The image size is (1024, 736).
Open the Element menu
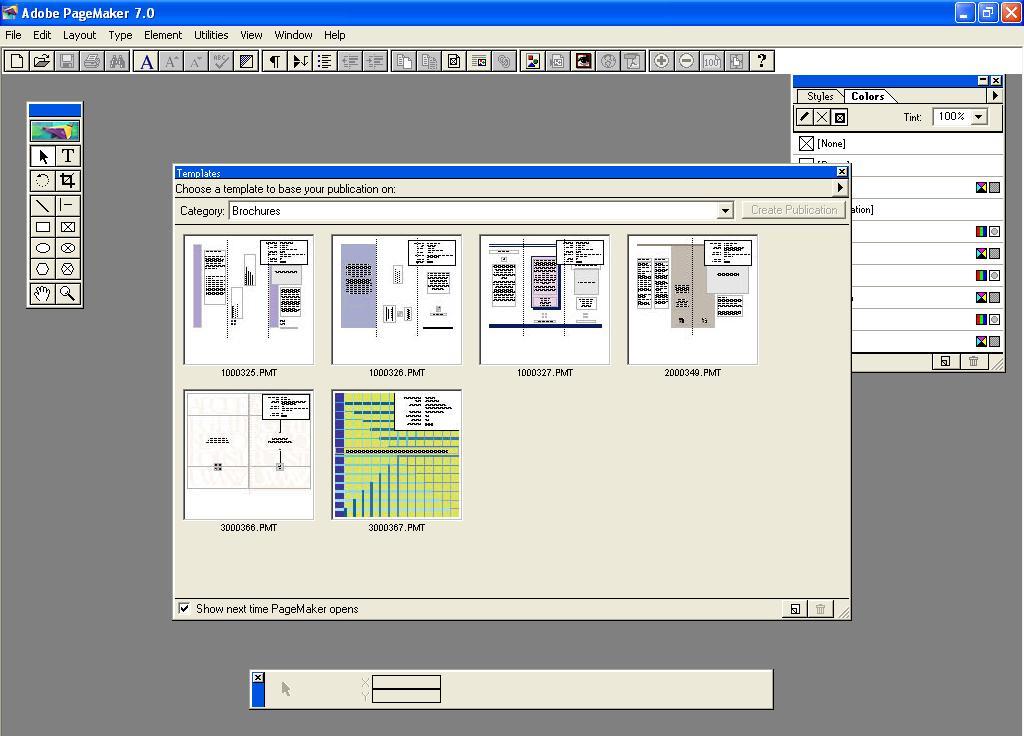163,35
